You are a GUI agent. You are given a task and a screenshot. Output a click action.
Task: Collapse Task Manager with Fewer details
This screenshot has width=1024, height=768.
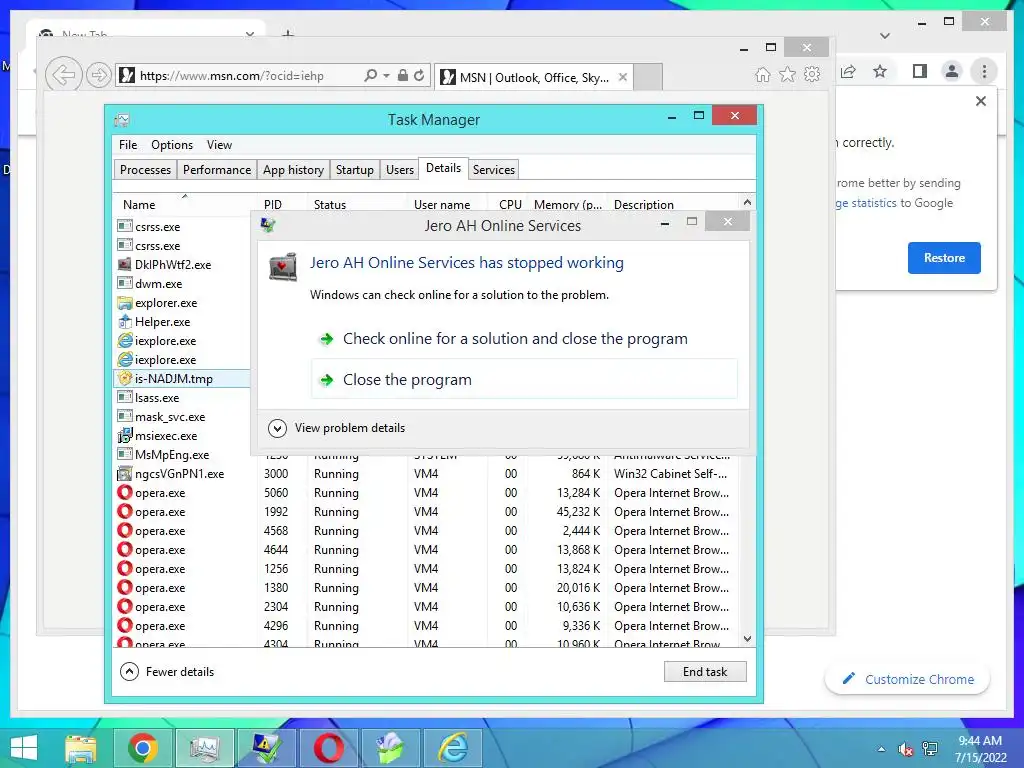167,671
